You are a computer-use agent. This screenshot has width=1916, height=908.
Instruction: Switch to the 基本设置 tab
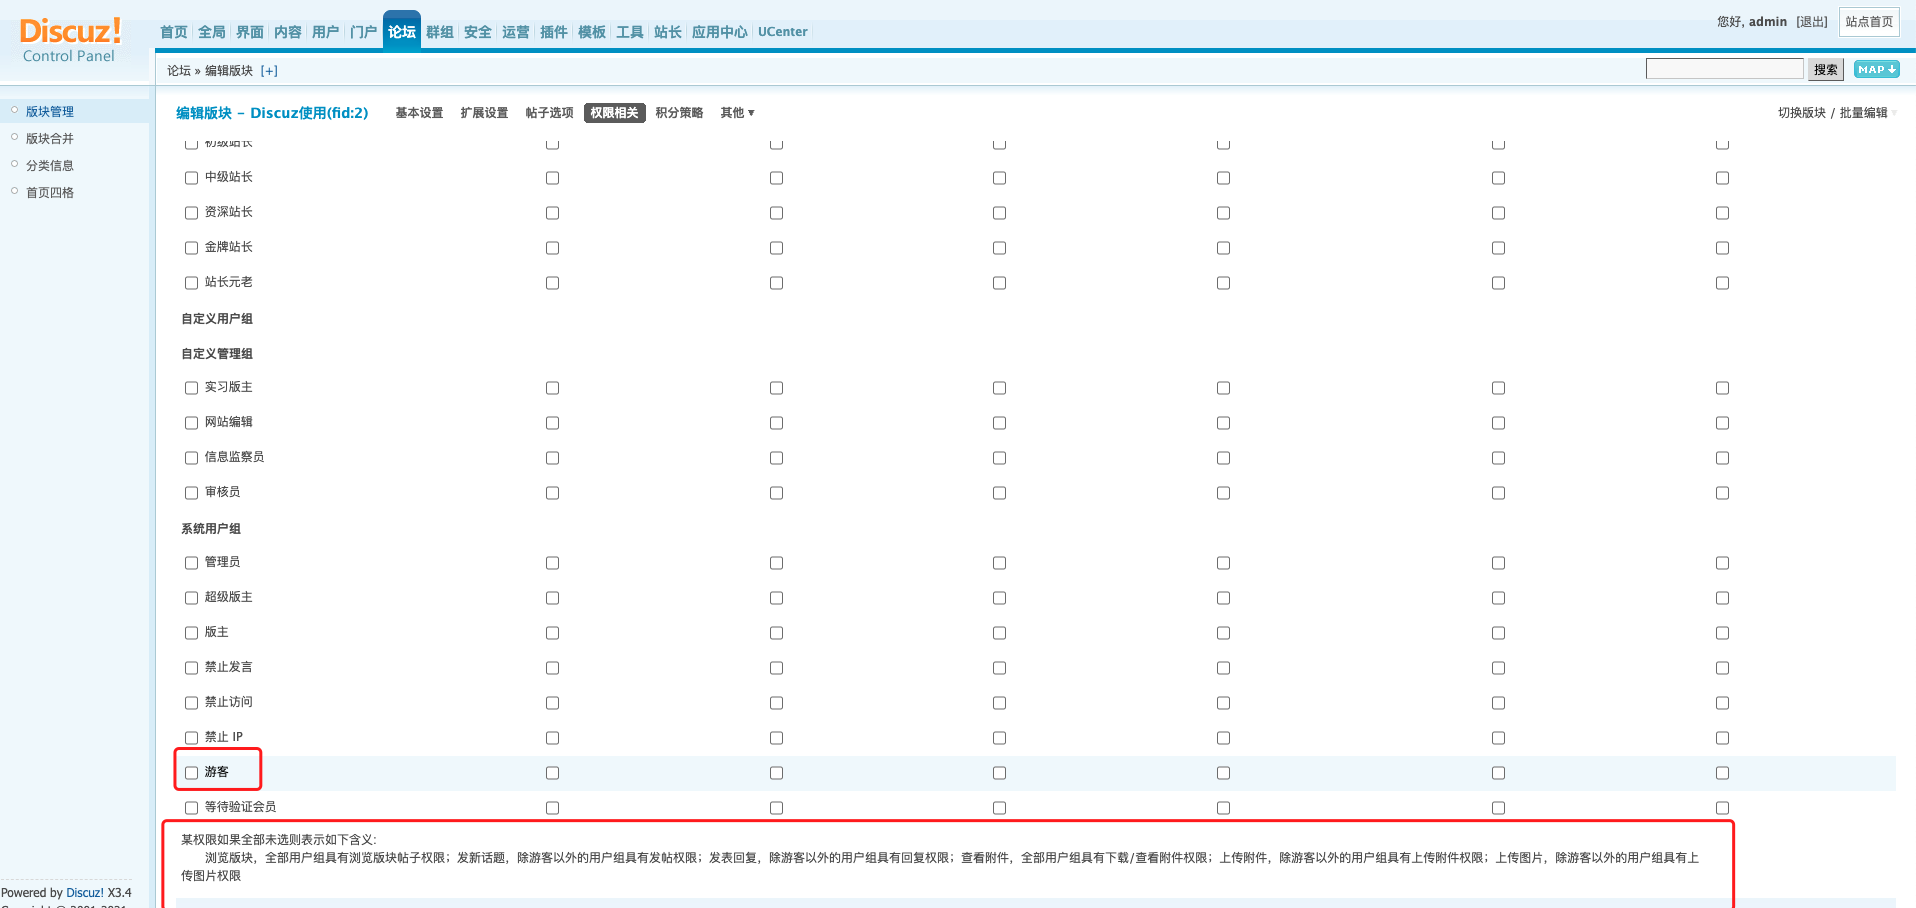[x=419, y=113]
